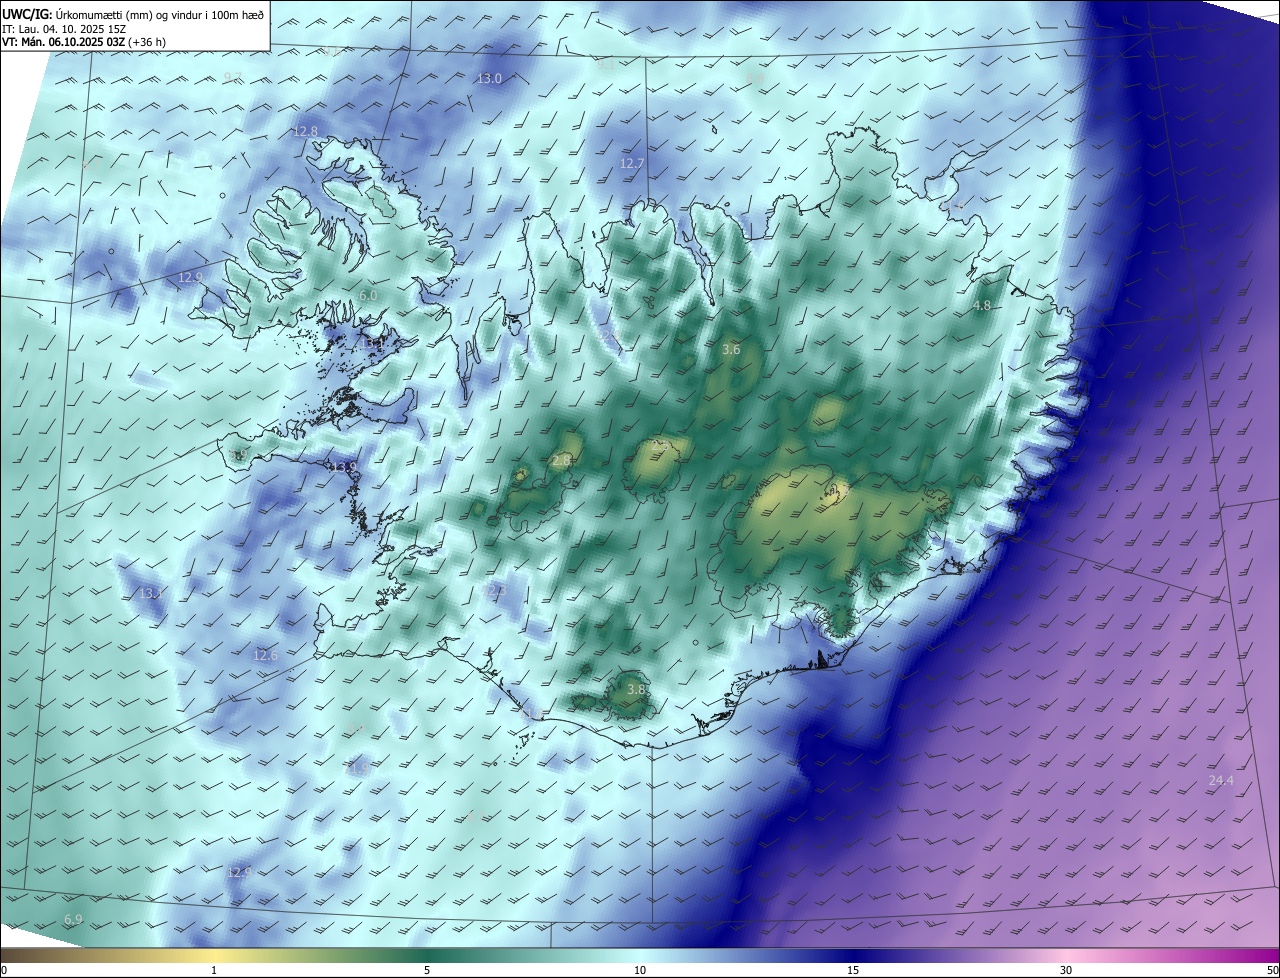Click the 12.6 value label
Viewport: 1280px width, 978px height.
(x=265, y=656)
